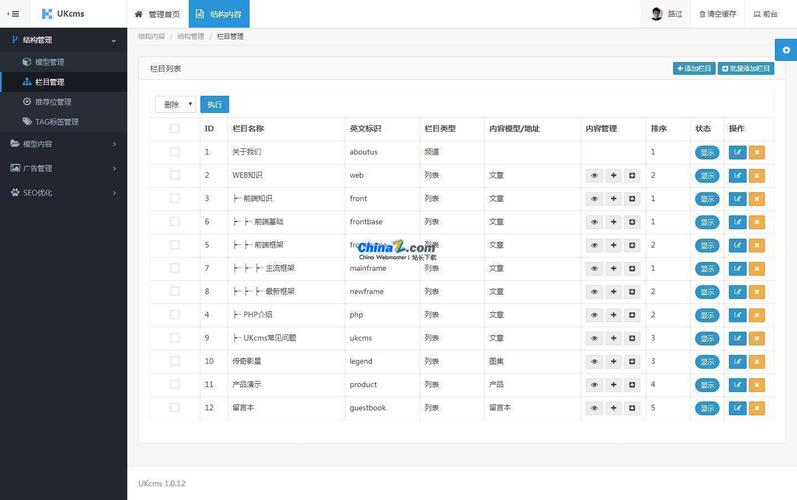Open the 删除 bulk action dropdown
This screenshot has width=797, height=500.
(175, 104)
